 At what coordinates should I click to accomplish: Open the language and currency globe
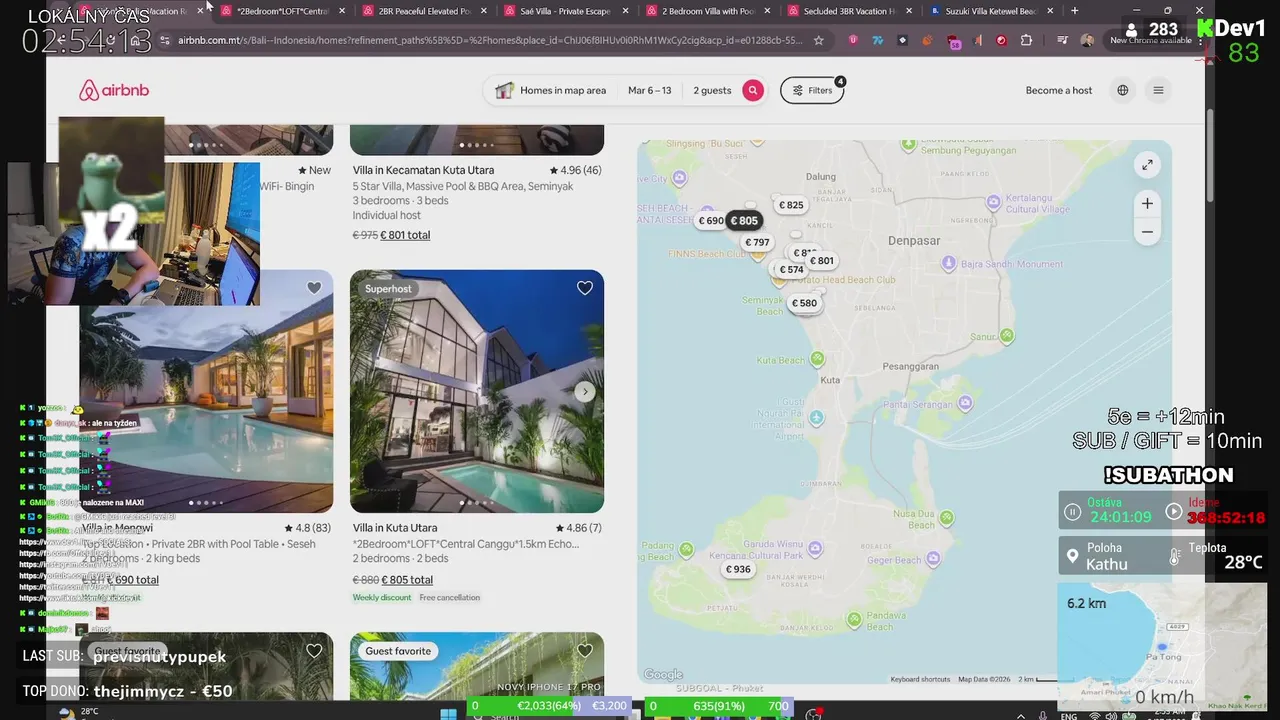pyautogui.click(x=1123, y=90)
